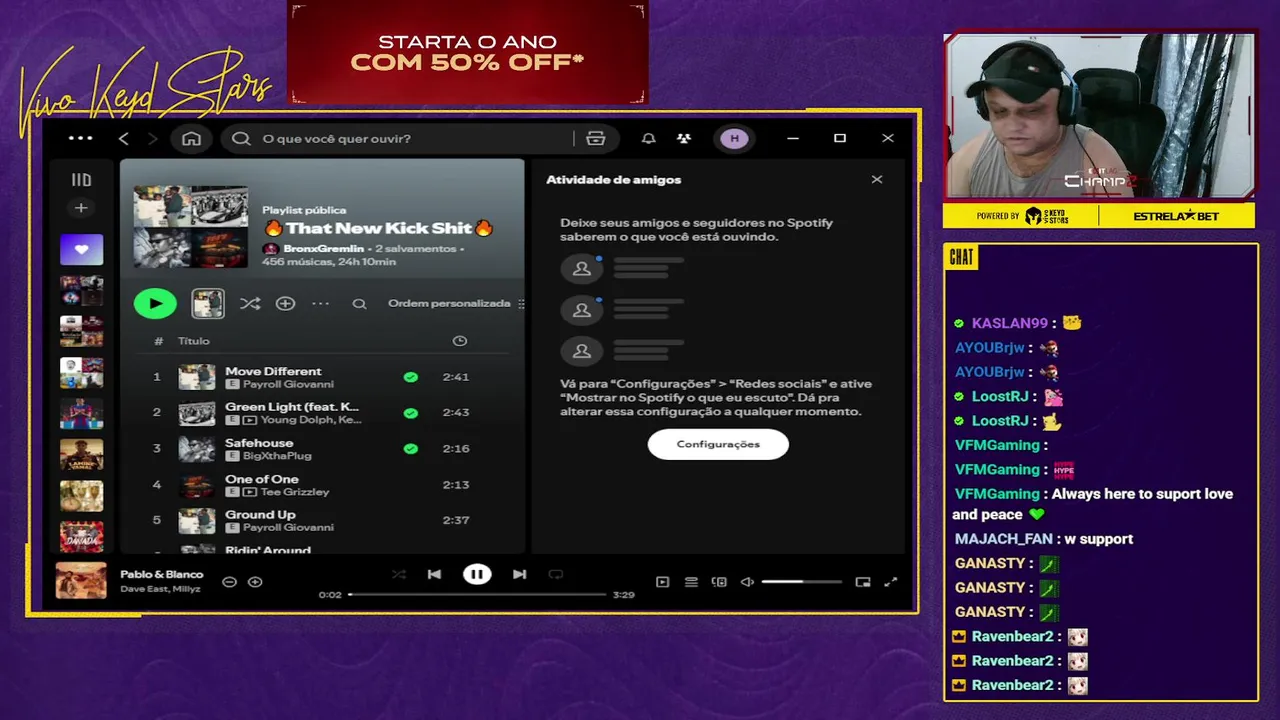Open the Now Playing view
Image resolution: width=1280 pixels, height=720 pixels.
tap(662, 582)
